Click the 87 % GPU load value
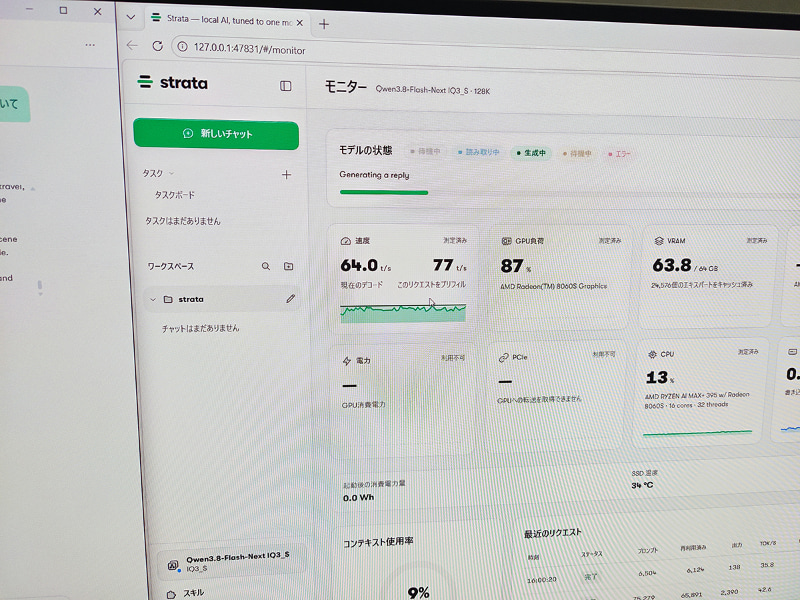Screen dimensions: 800x600 (x=516, y=266)
